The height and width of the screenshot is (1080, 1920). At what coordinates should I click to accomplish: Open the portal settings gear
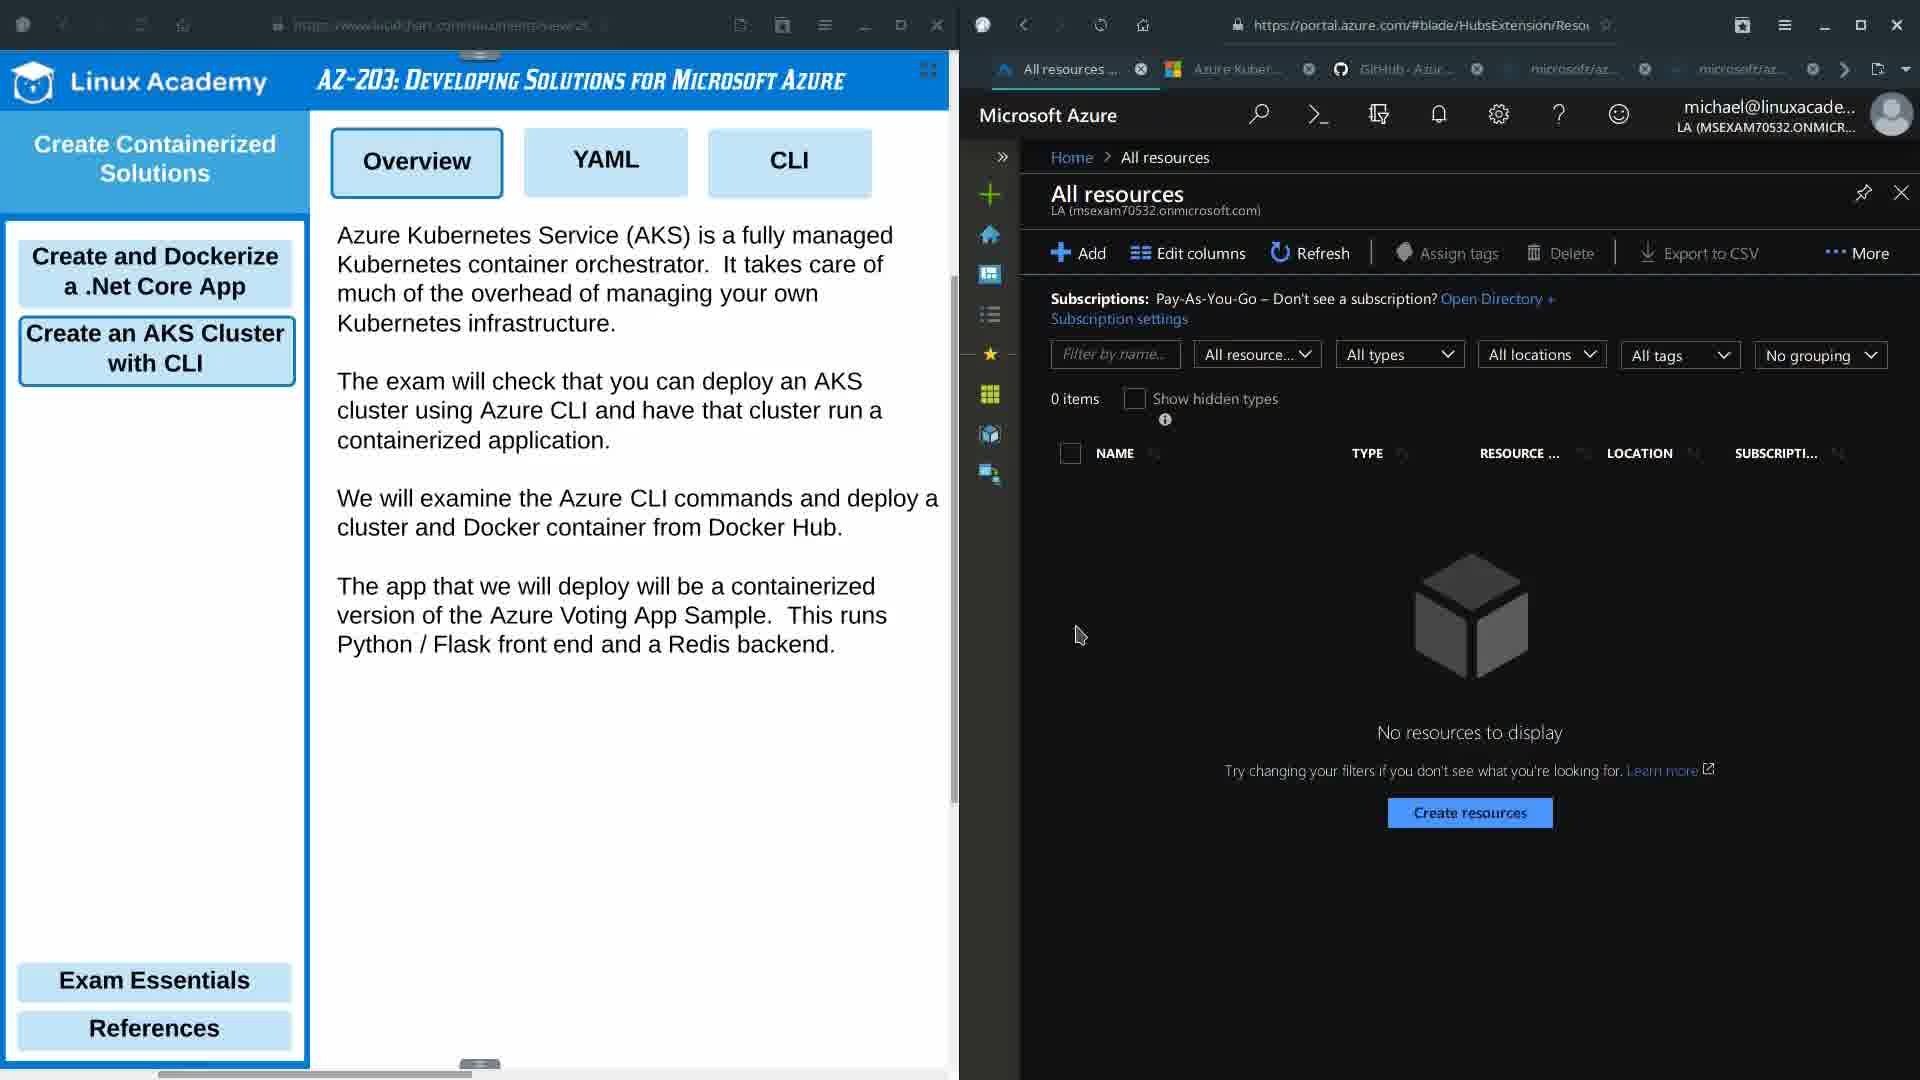[x=1498, y=115]
